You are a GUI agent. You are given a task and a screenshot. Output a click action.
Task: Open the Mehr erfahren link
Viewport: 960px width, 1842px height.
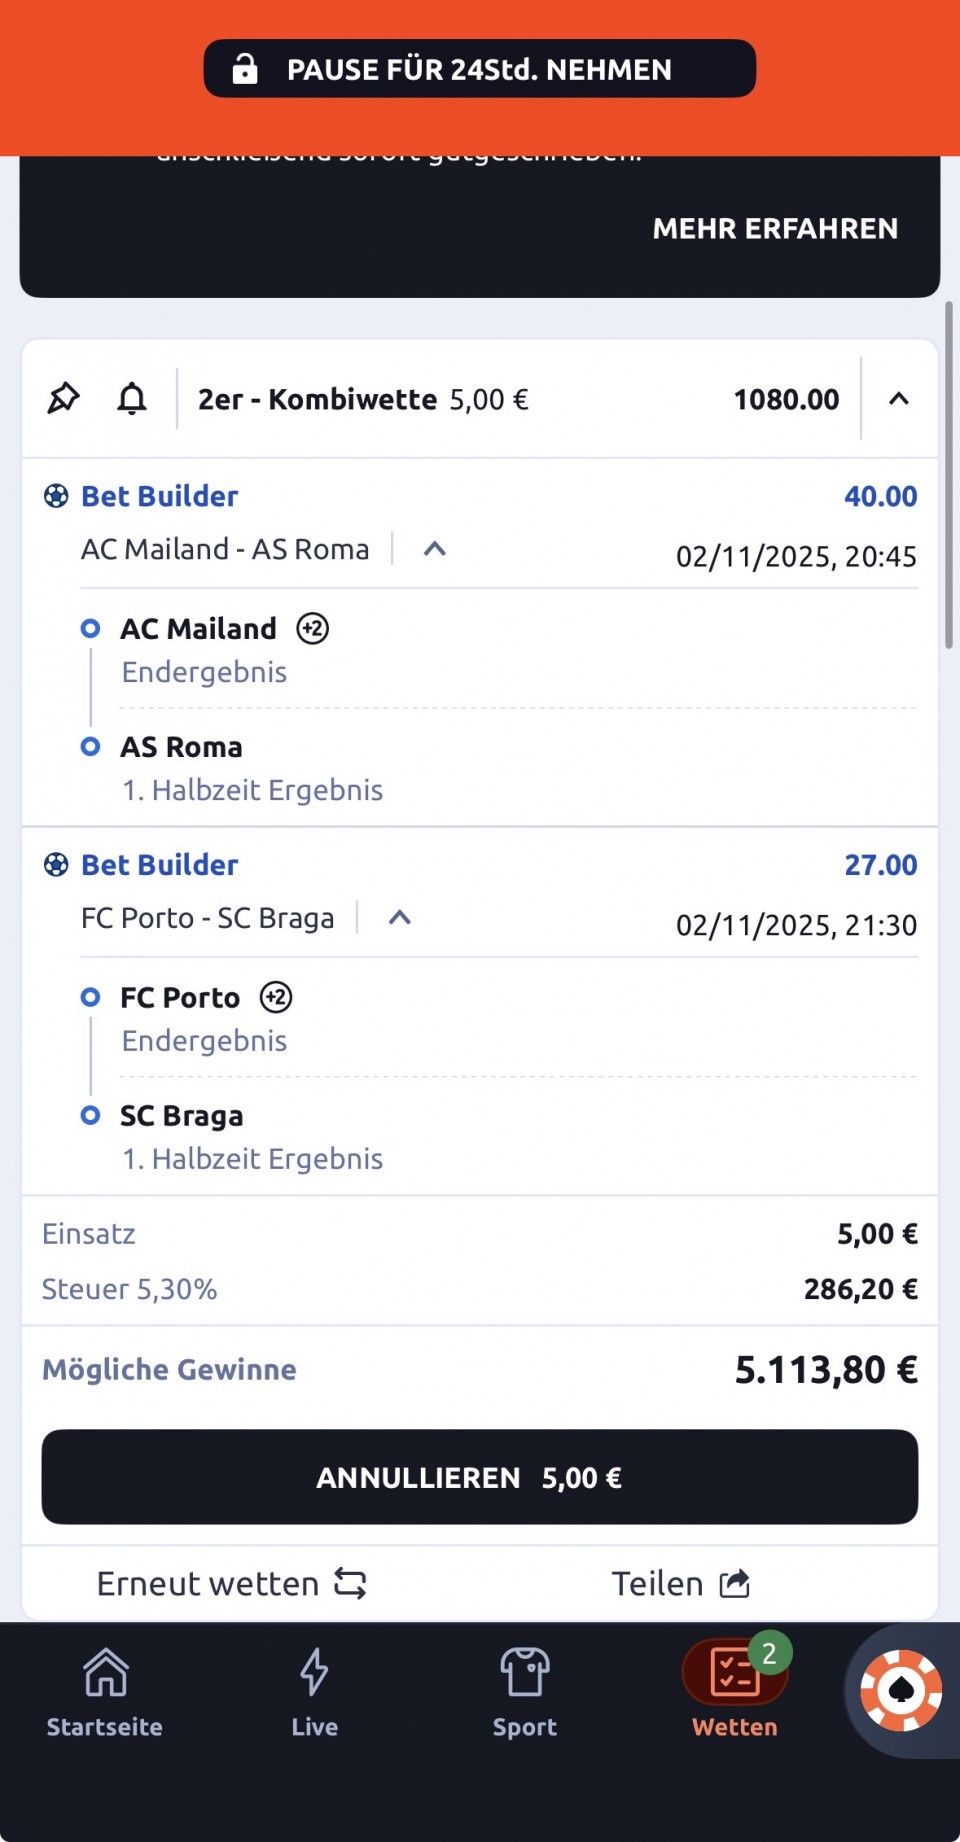pyautogui.click(x=775, y=229)
